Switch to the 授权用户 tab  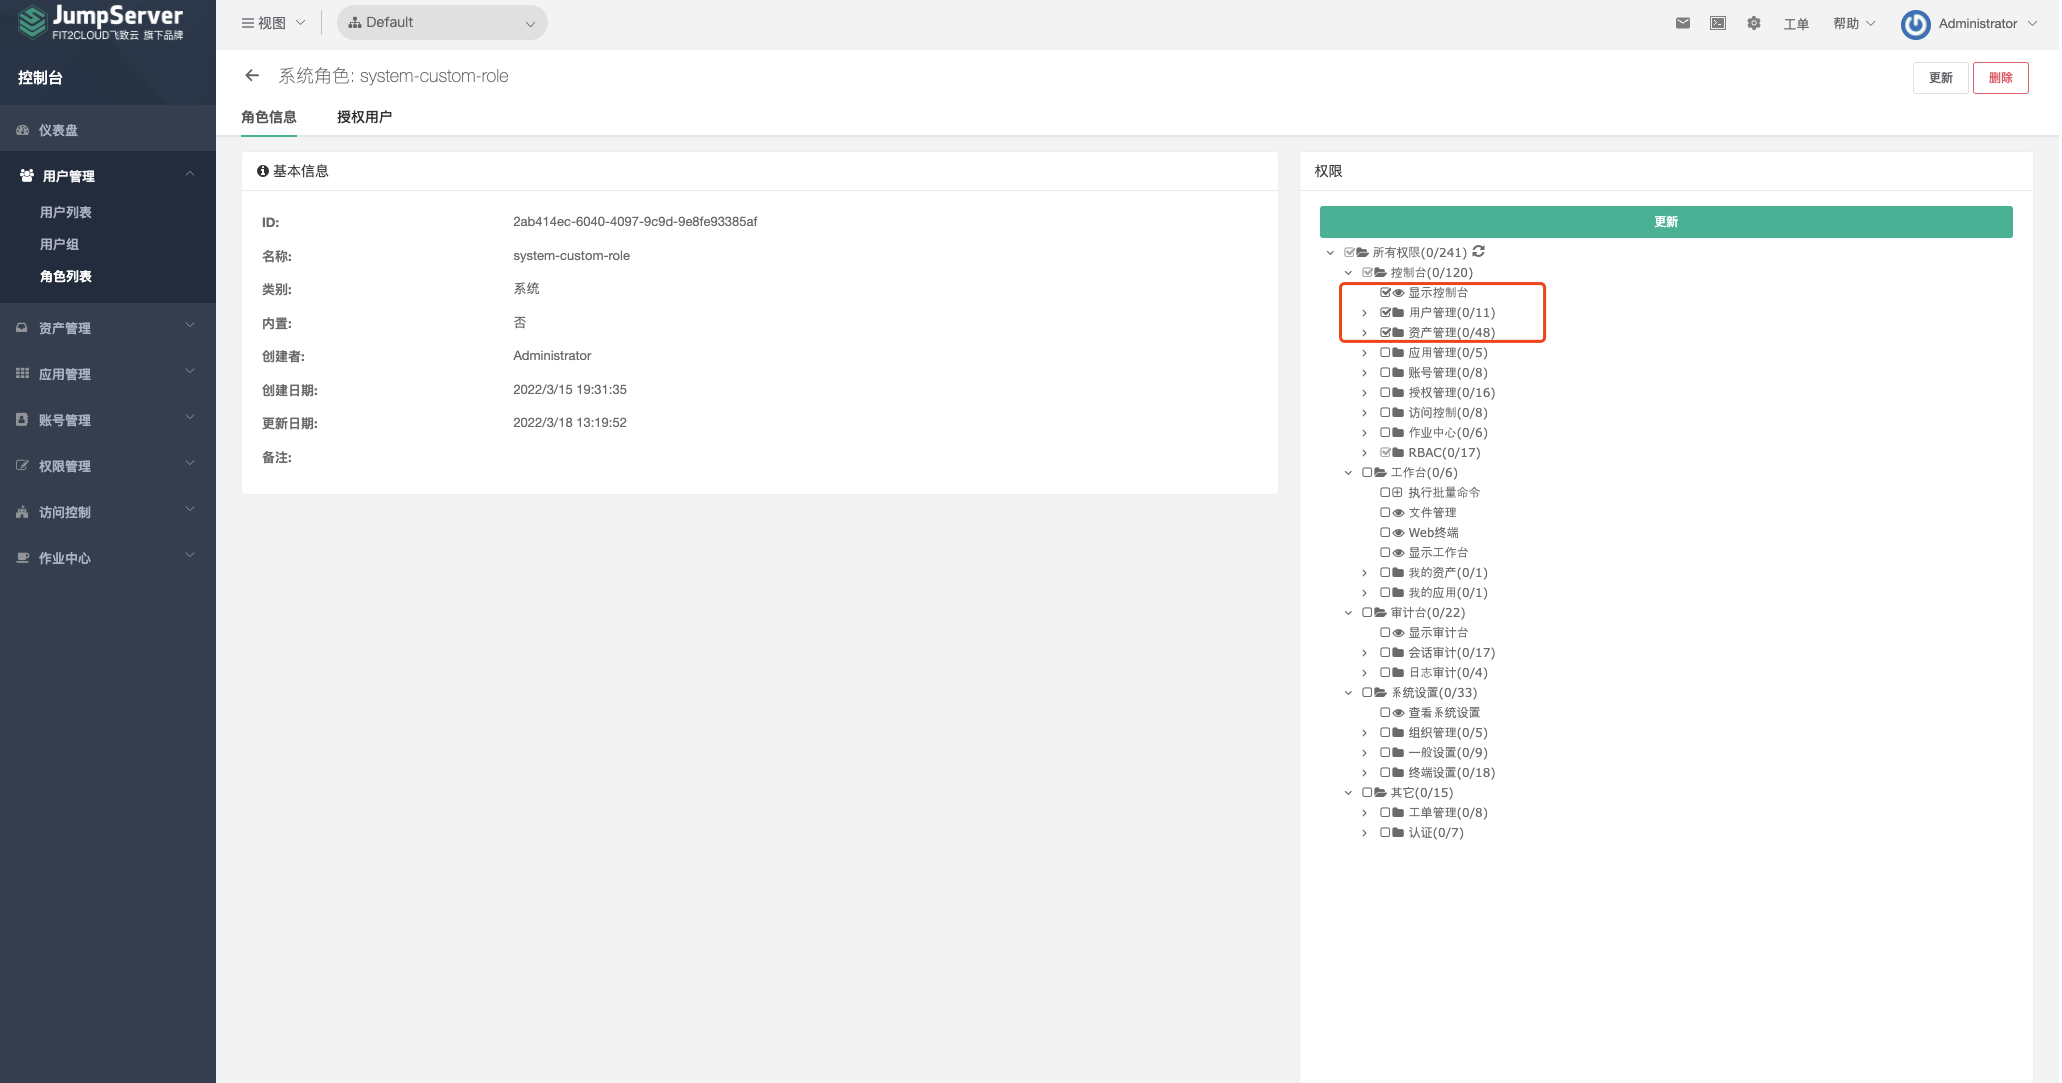coord(364,117)
